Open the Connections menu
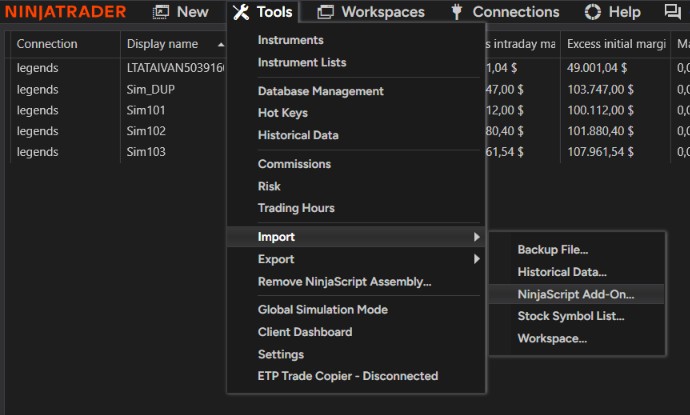This screenshot has height=415, width=690. tap(516, 12)
